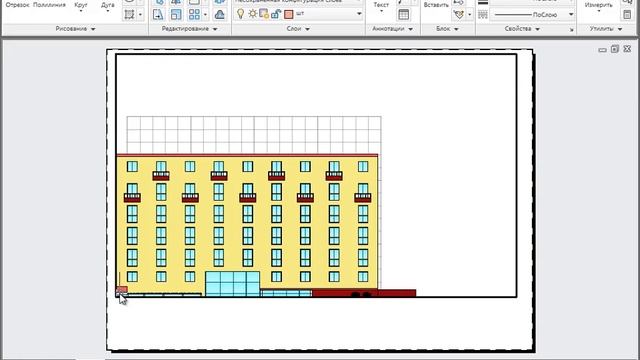Viewport: 640px width, 360px height.
Task: Click the offset tool icon in Редактирование
Action: [220, 15]
